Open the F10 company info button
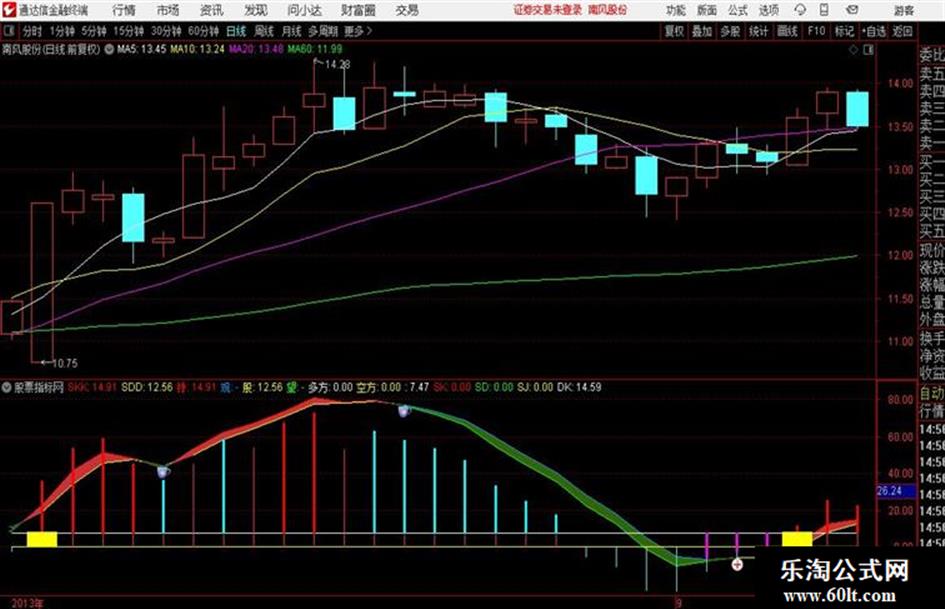 (816, 31)
